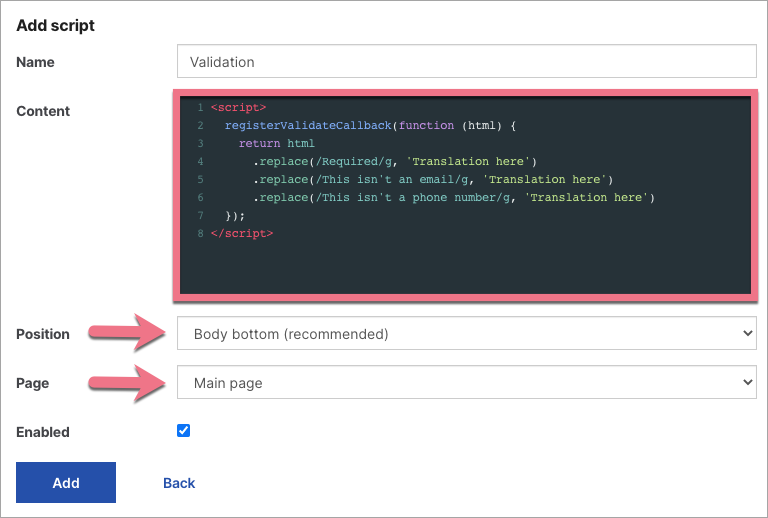The image size is (768, 518).
Task: Click the opening <script> tag on line 1
Action: (x=238, y=107)
